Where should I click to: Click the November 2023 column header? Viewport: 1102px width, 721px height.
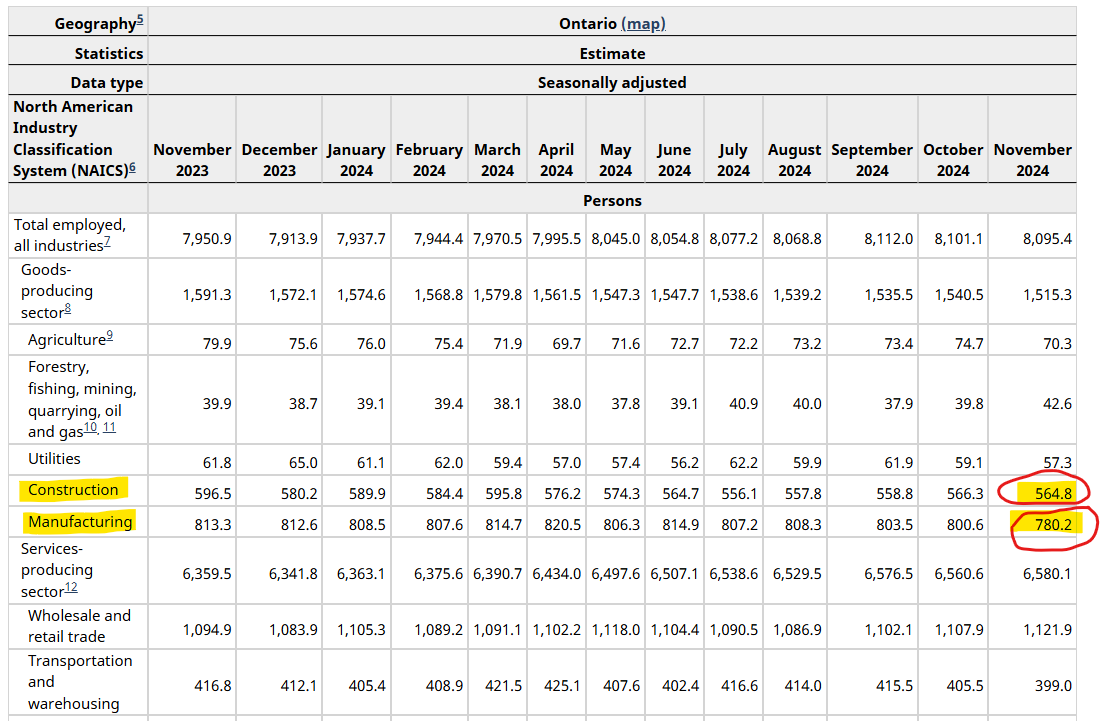pyautogui.click(x=192, y=160)
